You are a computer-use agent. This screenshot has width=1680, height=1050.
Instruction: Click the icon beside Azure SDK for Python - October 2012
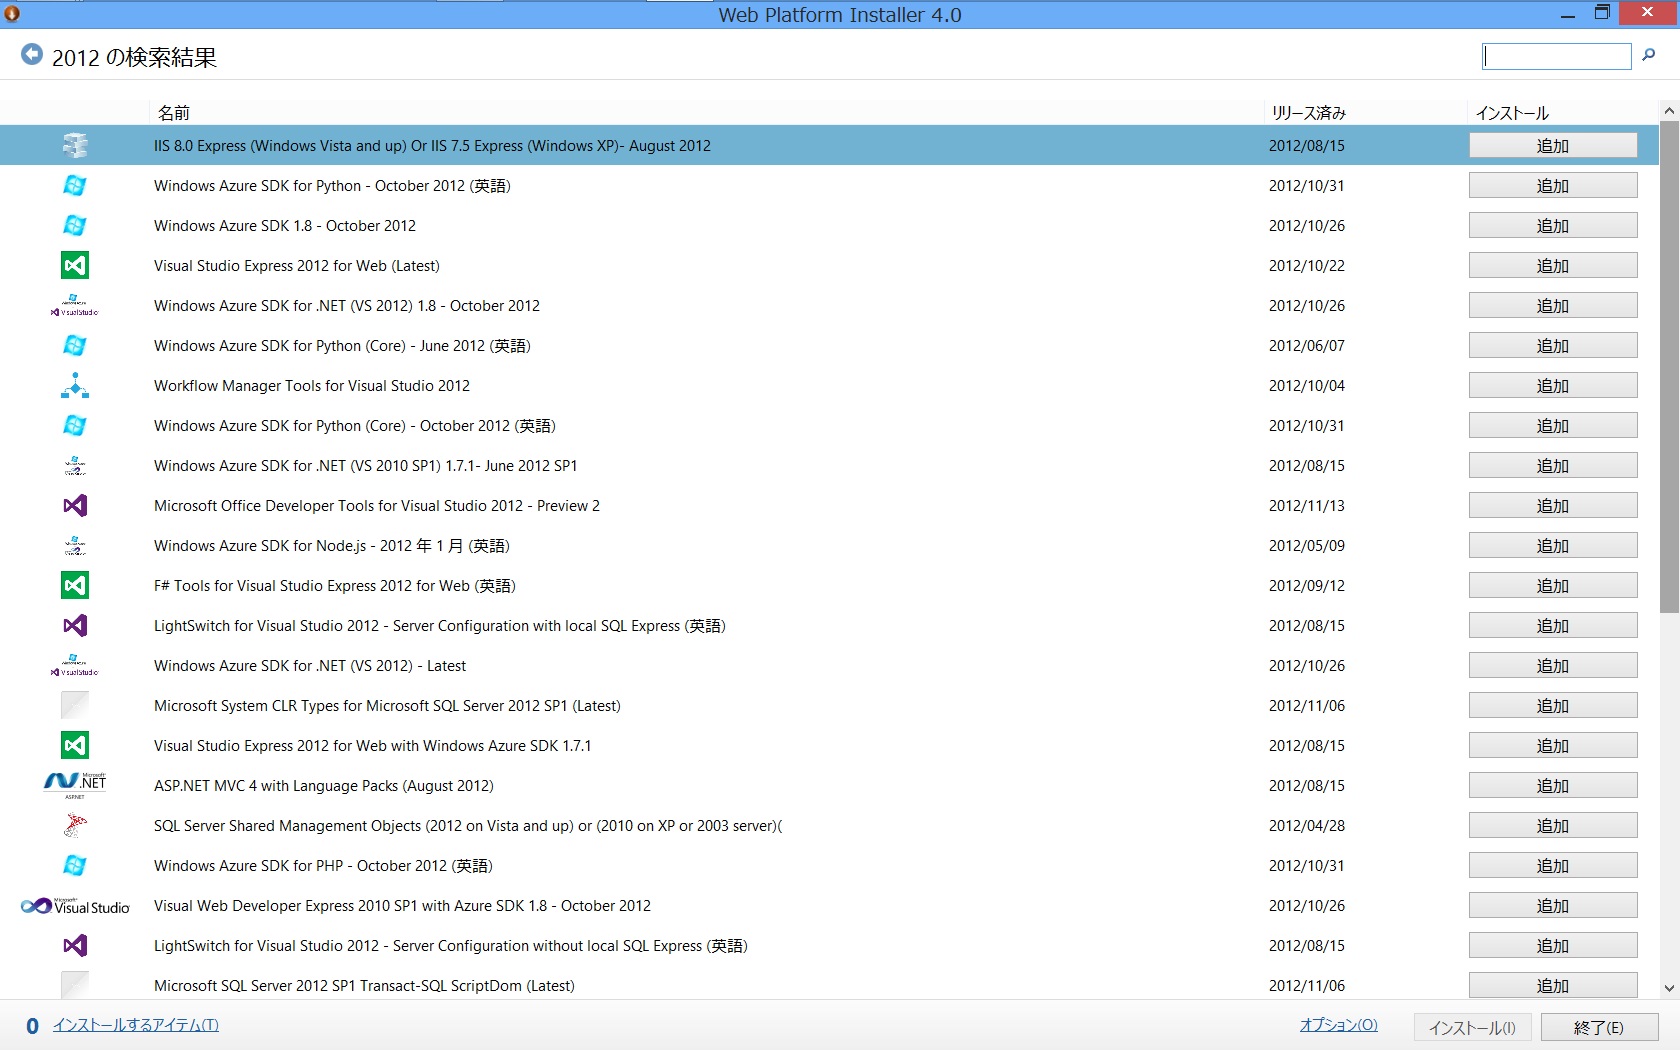click(75, 186)
